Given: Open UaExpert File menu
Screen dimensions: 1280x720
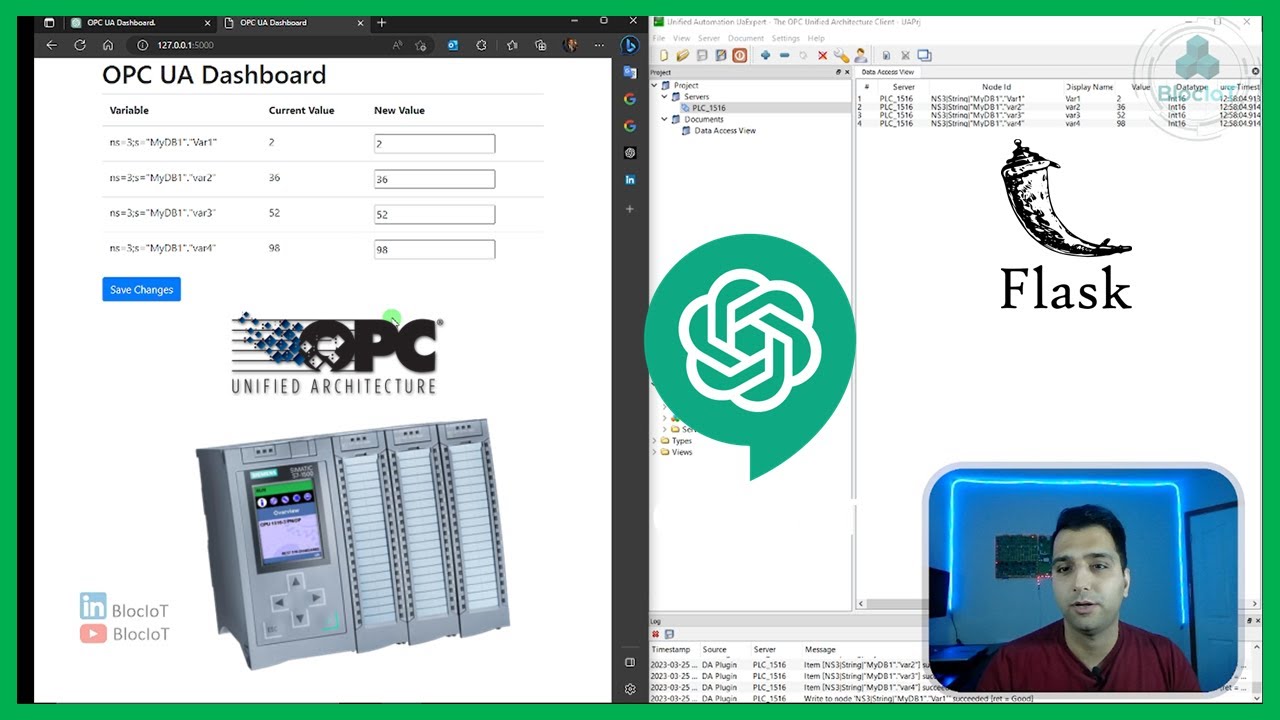Looking at the screenshot, I should click(x=659, y=38).
